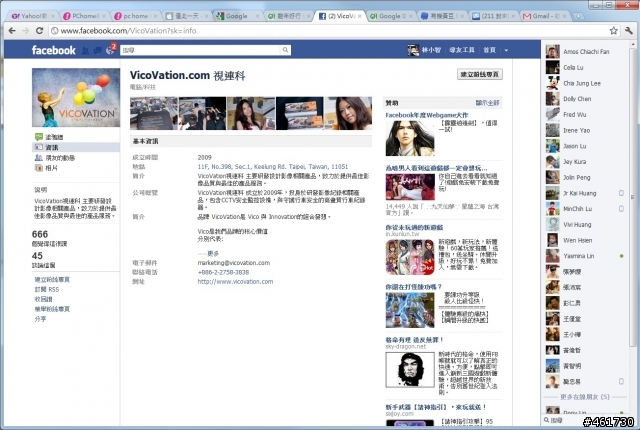The width and height of the screenshot is (640, 430).
Task: Click the show all sponsored link
Action: 487,103
